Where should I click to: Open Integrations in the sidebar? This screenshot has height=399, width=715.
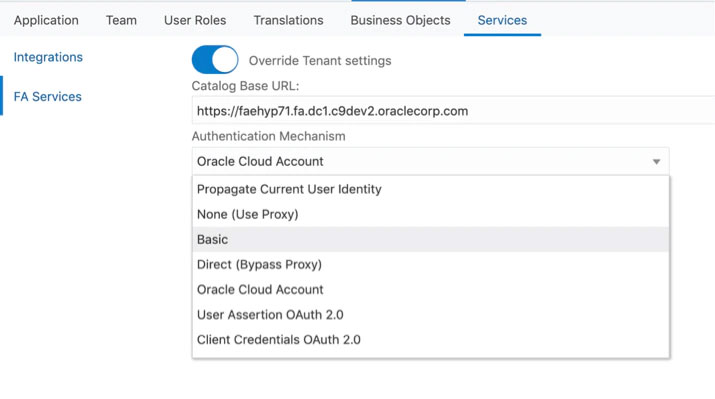pos(48,57)
